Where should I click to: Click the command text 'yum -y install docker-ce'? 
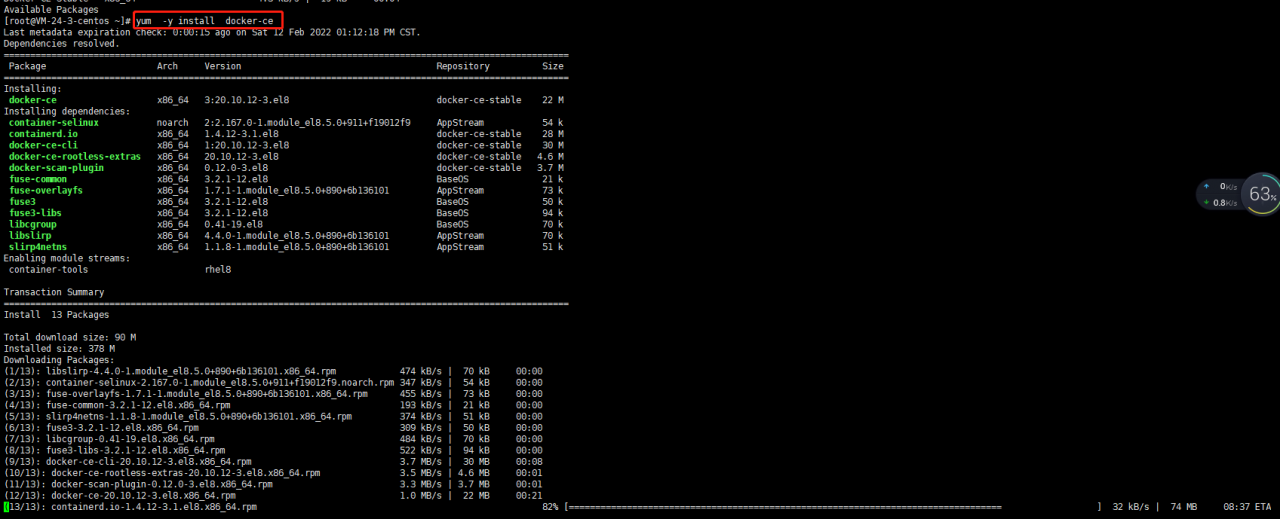coord(205,21)
